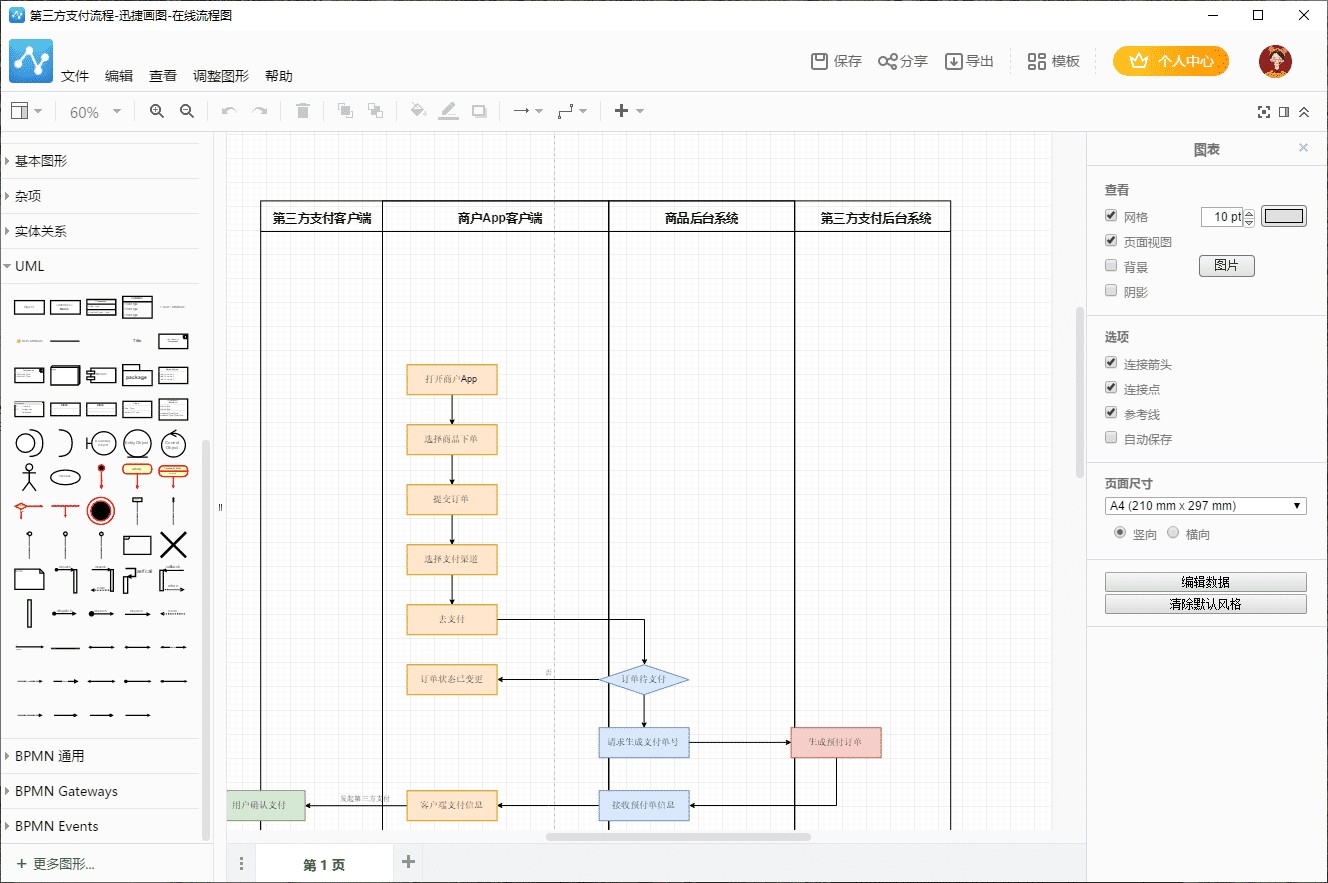Open the fill color bucket tool
The image size is (1328, 883).
pos(418,111)
